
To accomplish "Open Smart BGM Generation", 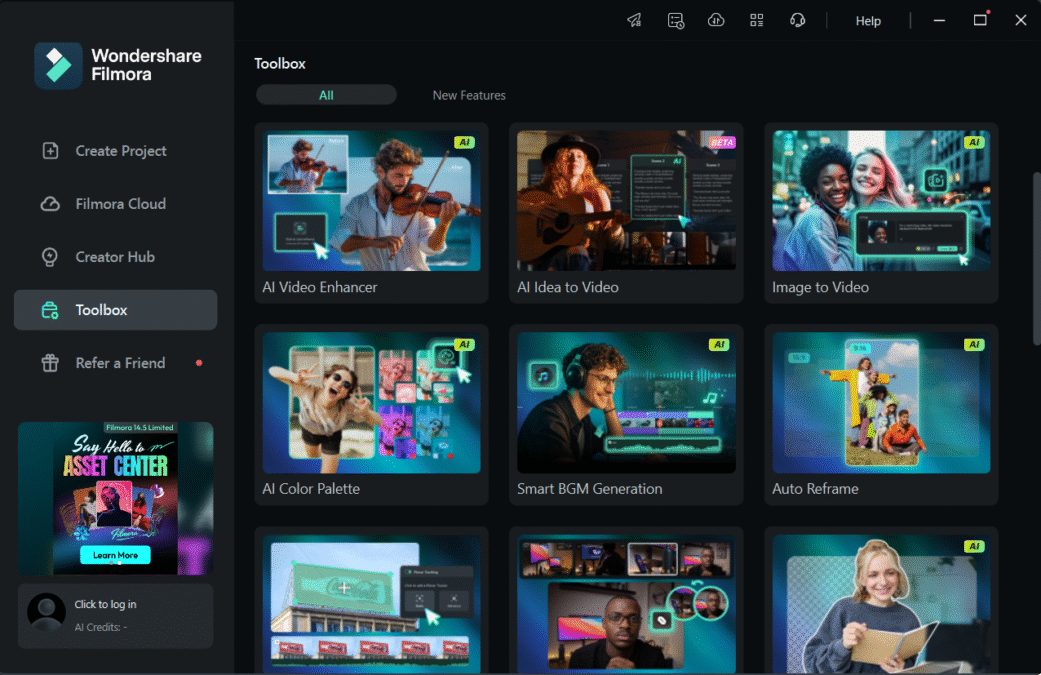I will point(626,415).
